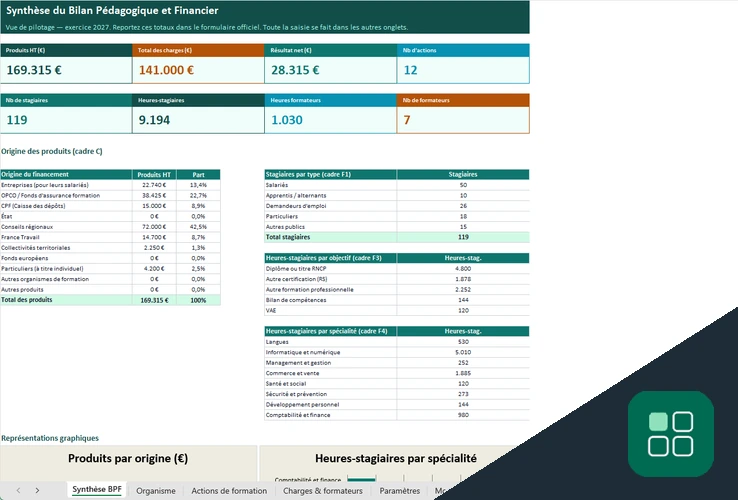Select the 'France Travail' row label
Viewport: 738px width, 500px height.
pos(20,237)
